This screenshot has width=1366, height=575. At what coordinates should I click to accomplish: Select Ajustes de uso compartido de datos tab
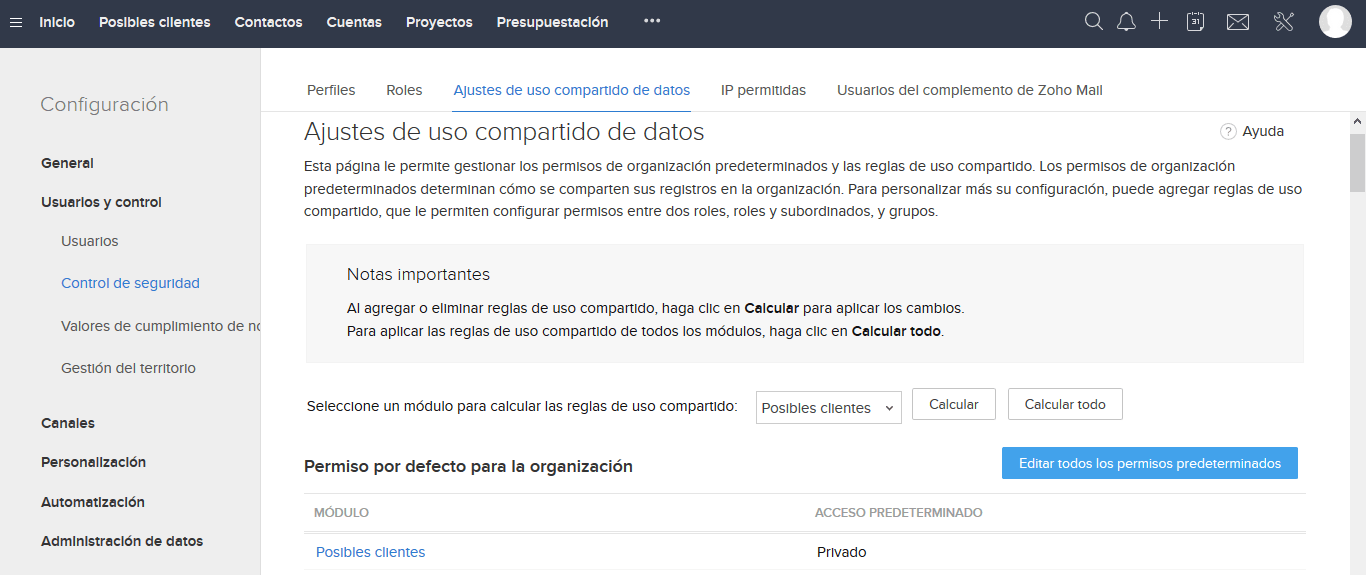[572, 90]
